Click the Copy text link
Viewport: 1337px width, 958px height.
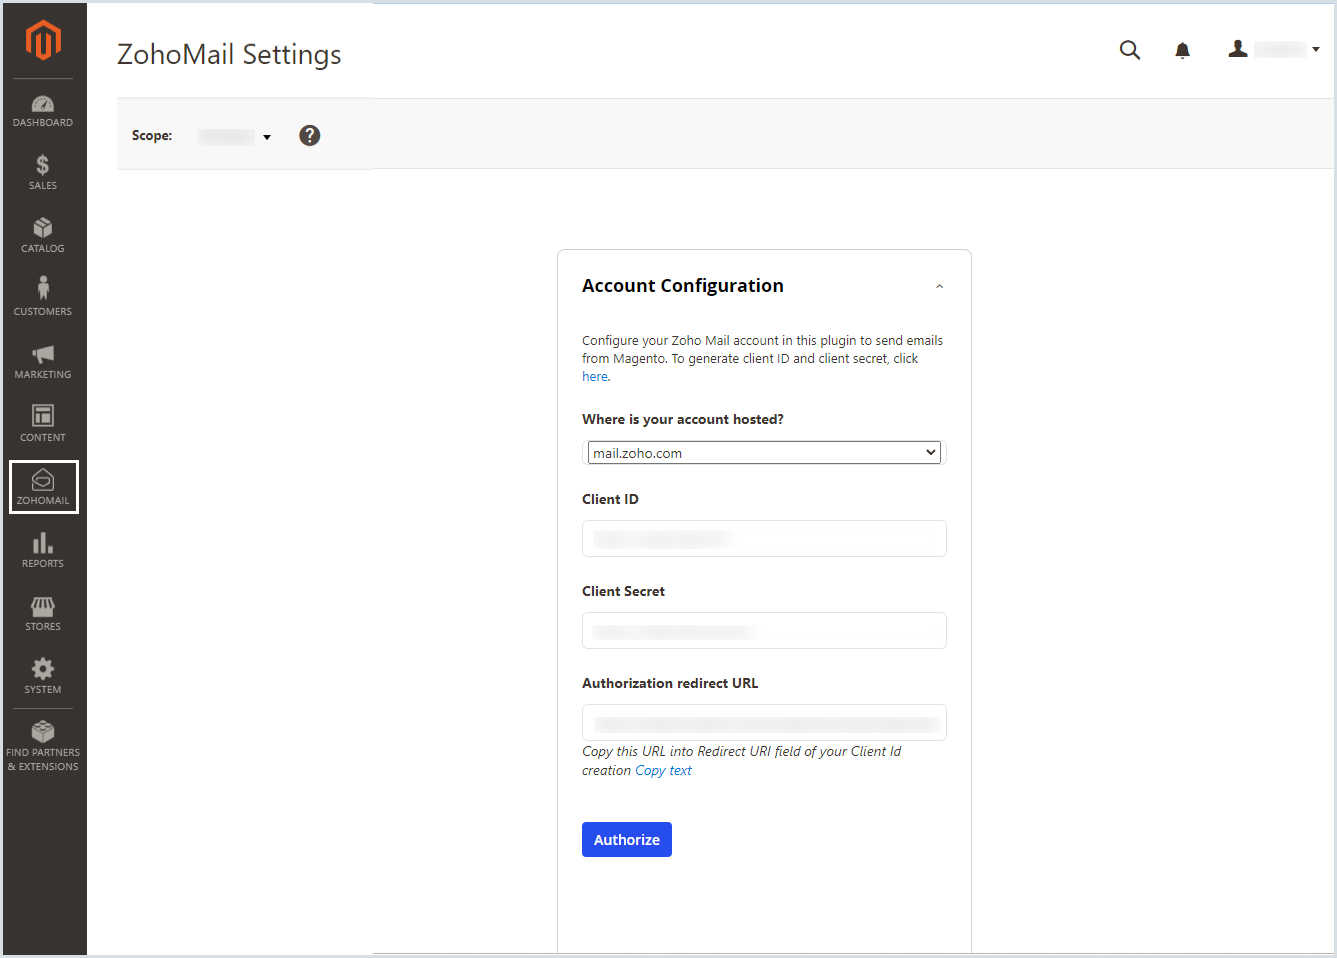click(663, 771)
